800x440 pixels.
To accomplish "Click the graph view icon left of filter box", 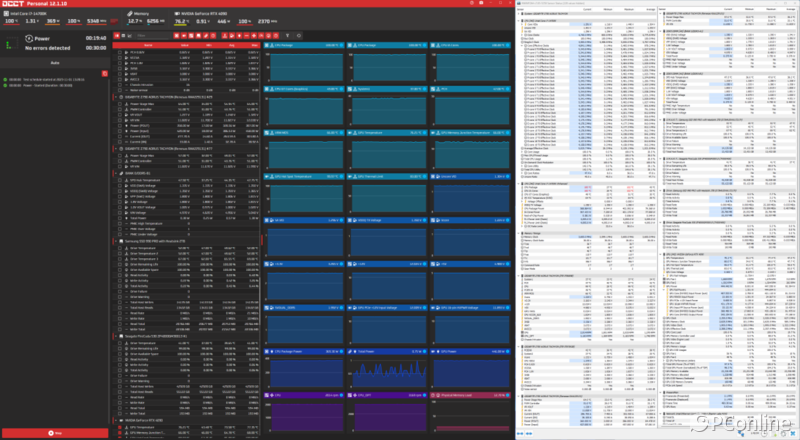I will (129, 36).
